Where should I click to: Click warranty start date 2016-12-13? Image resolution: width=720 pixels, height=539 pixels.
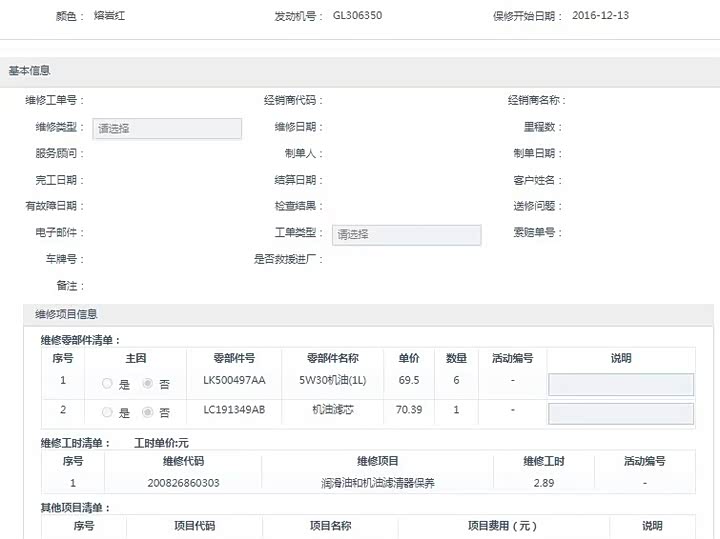pyautogui.click(x=600, y=16)
